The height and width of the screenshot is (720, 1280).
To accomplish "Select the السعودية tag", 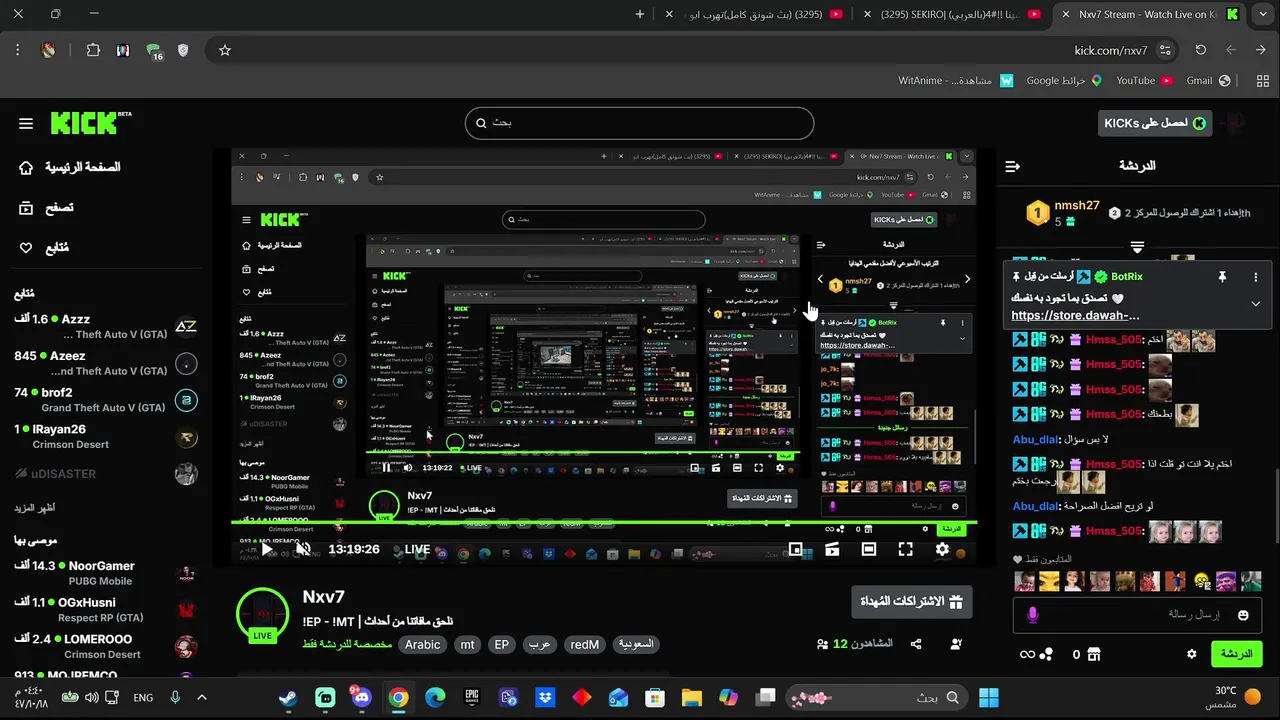I will 636,645.
